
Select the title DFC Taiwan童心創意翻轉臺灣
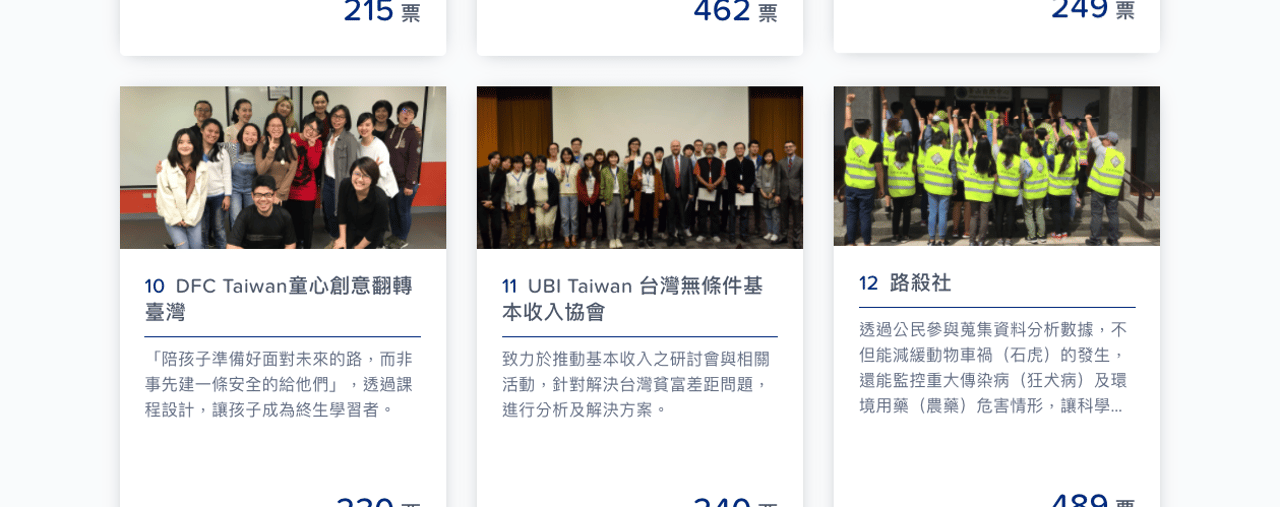pos(279,298)
